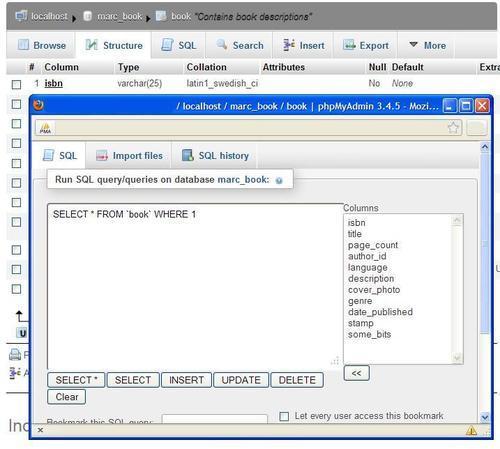Click the PMA site icon in address bar

[45, 128]
